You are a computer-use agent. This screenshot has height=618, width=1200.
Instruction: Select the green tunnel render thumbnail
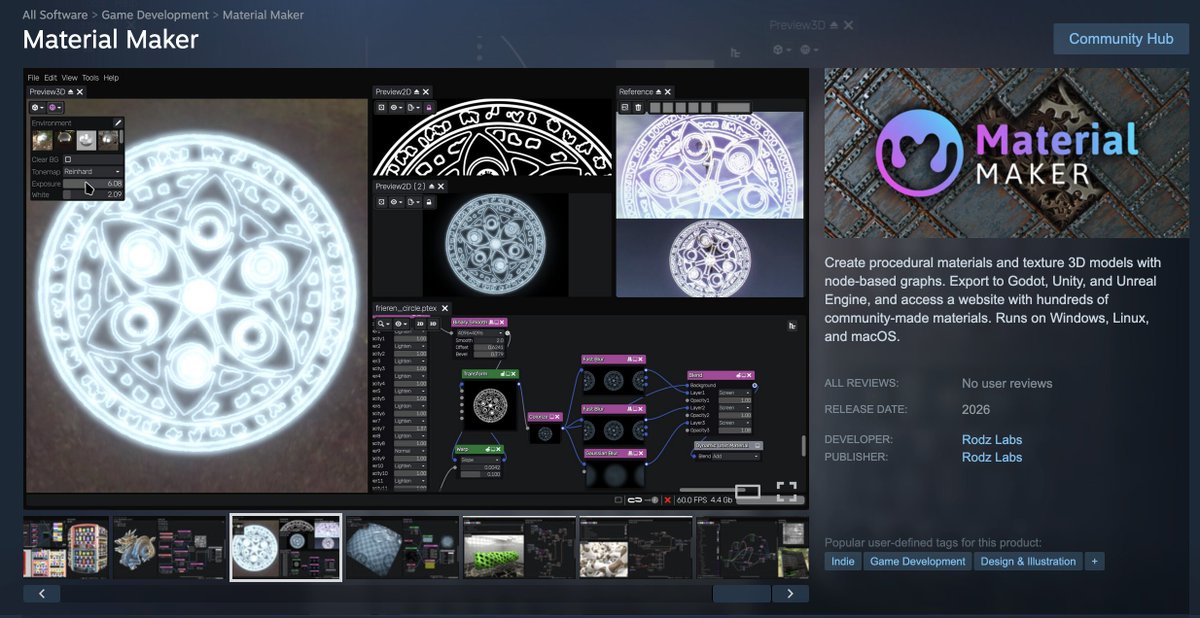pyautogui.click(x=519, y=547)
